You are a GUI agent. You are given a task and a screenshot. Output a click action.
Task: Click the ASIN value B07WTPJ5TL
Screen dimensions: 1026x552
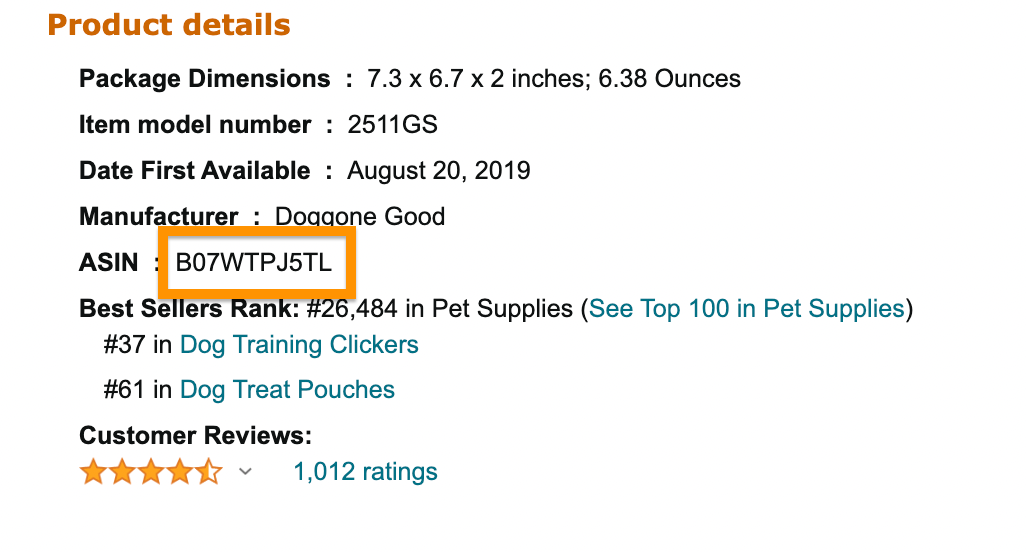[x=254, y=263]
